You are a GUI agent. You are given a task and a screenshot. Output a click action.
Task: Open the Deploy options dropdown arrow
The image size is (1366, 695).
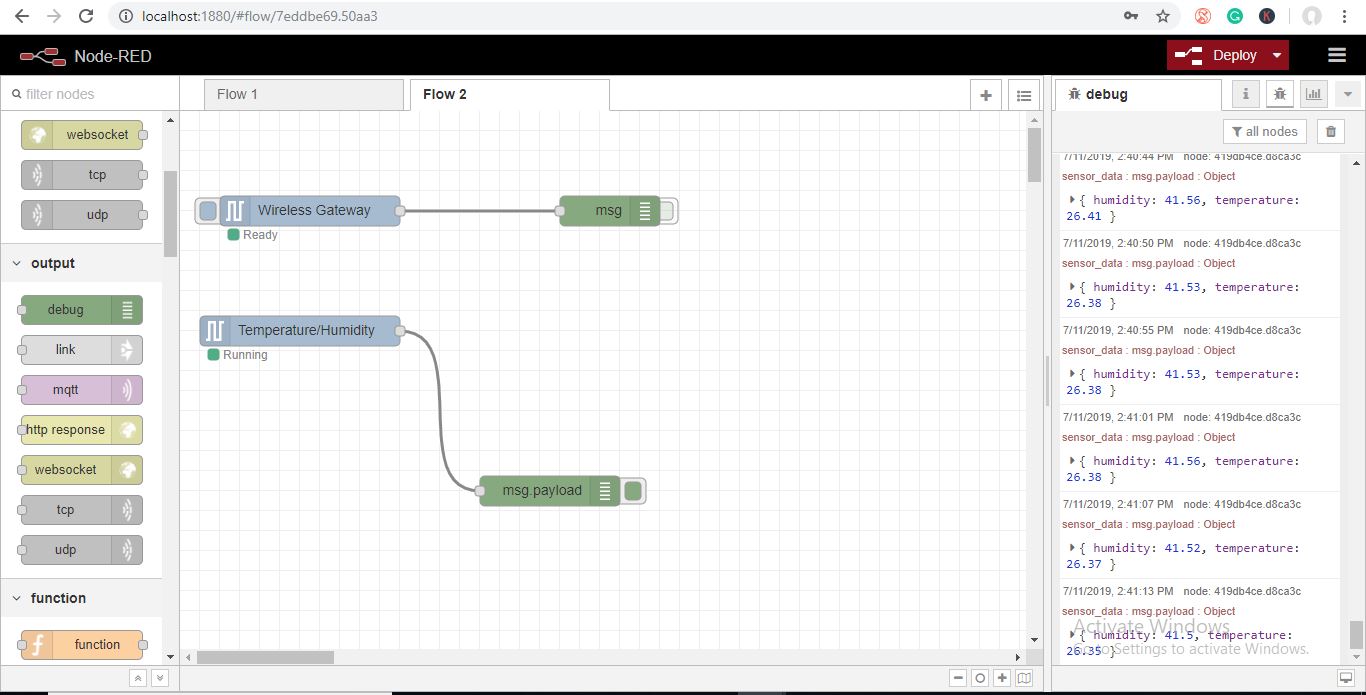[x=1277, y=55]
